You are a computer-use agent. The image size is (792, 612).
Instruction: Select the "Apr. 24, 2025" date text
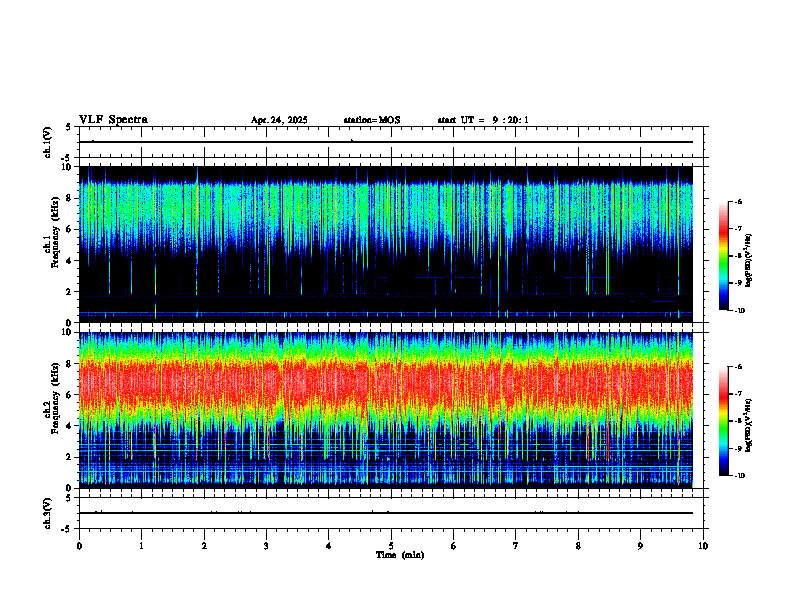click(x=279, y=120)
